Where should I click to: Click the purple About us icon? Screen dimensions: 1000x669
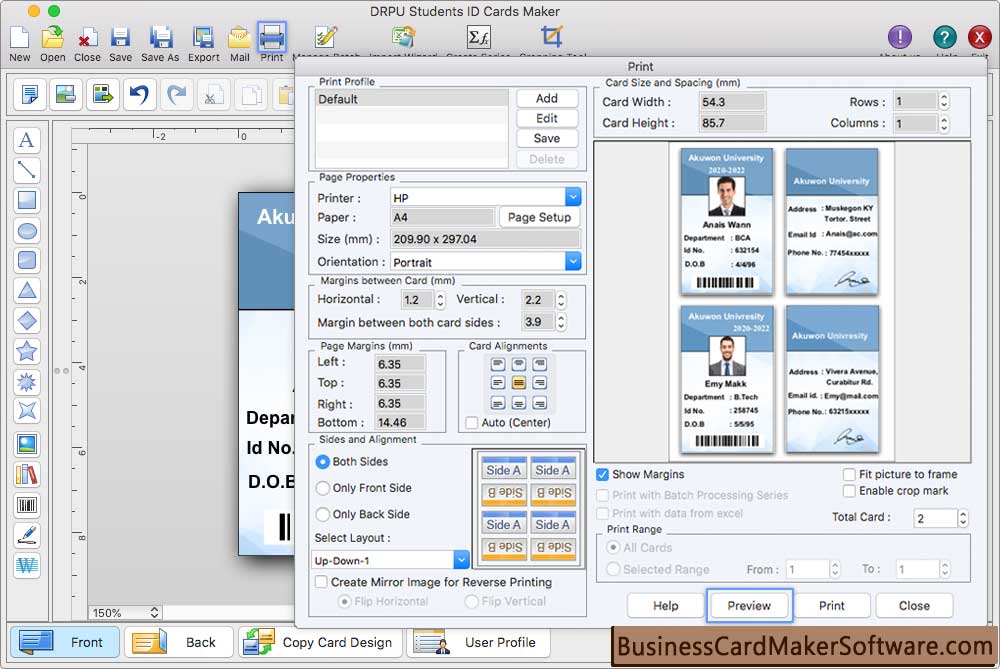[x=900, y=37]
